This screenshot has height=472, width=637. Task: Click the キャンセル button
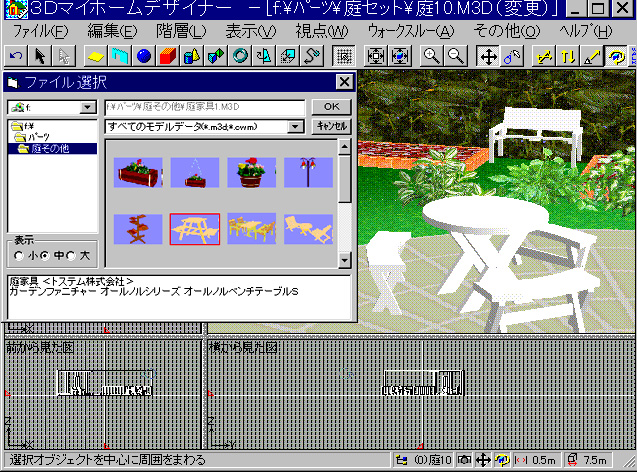(332, 126)
